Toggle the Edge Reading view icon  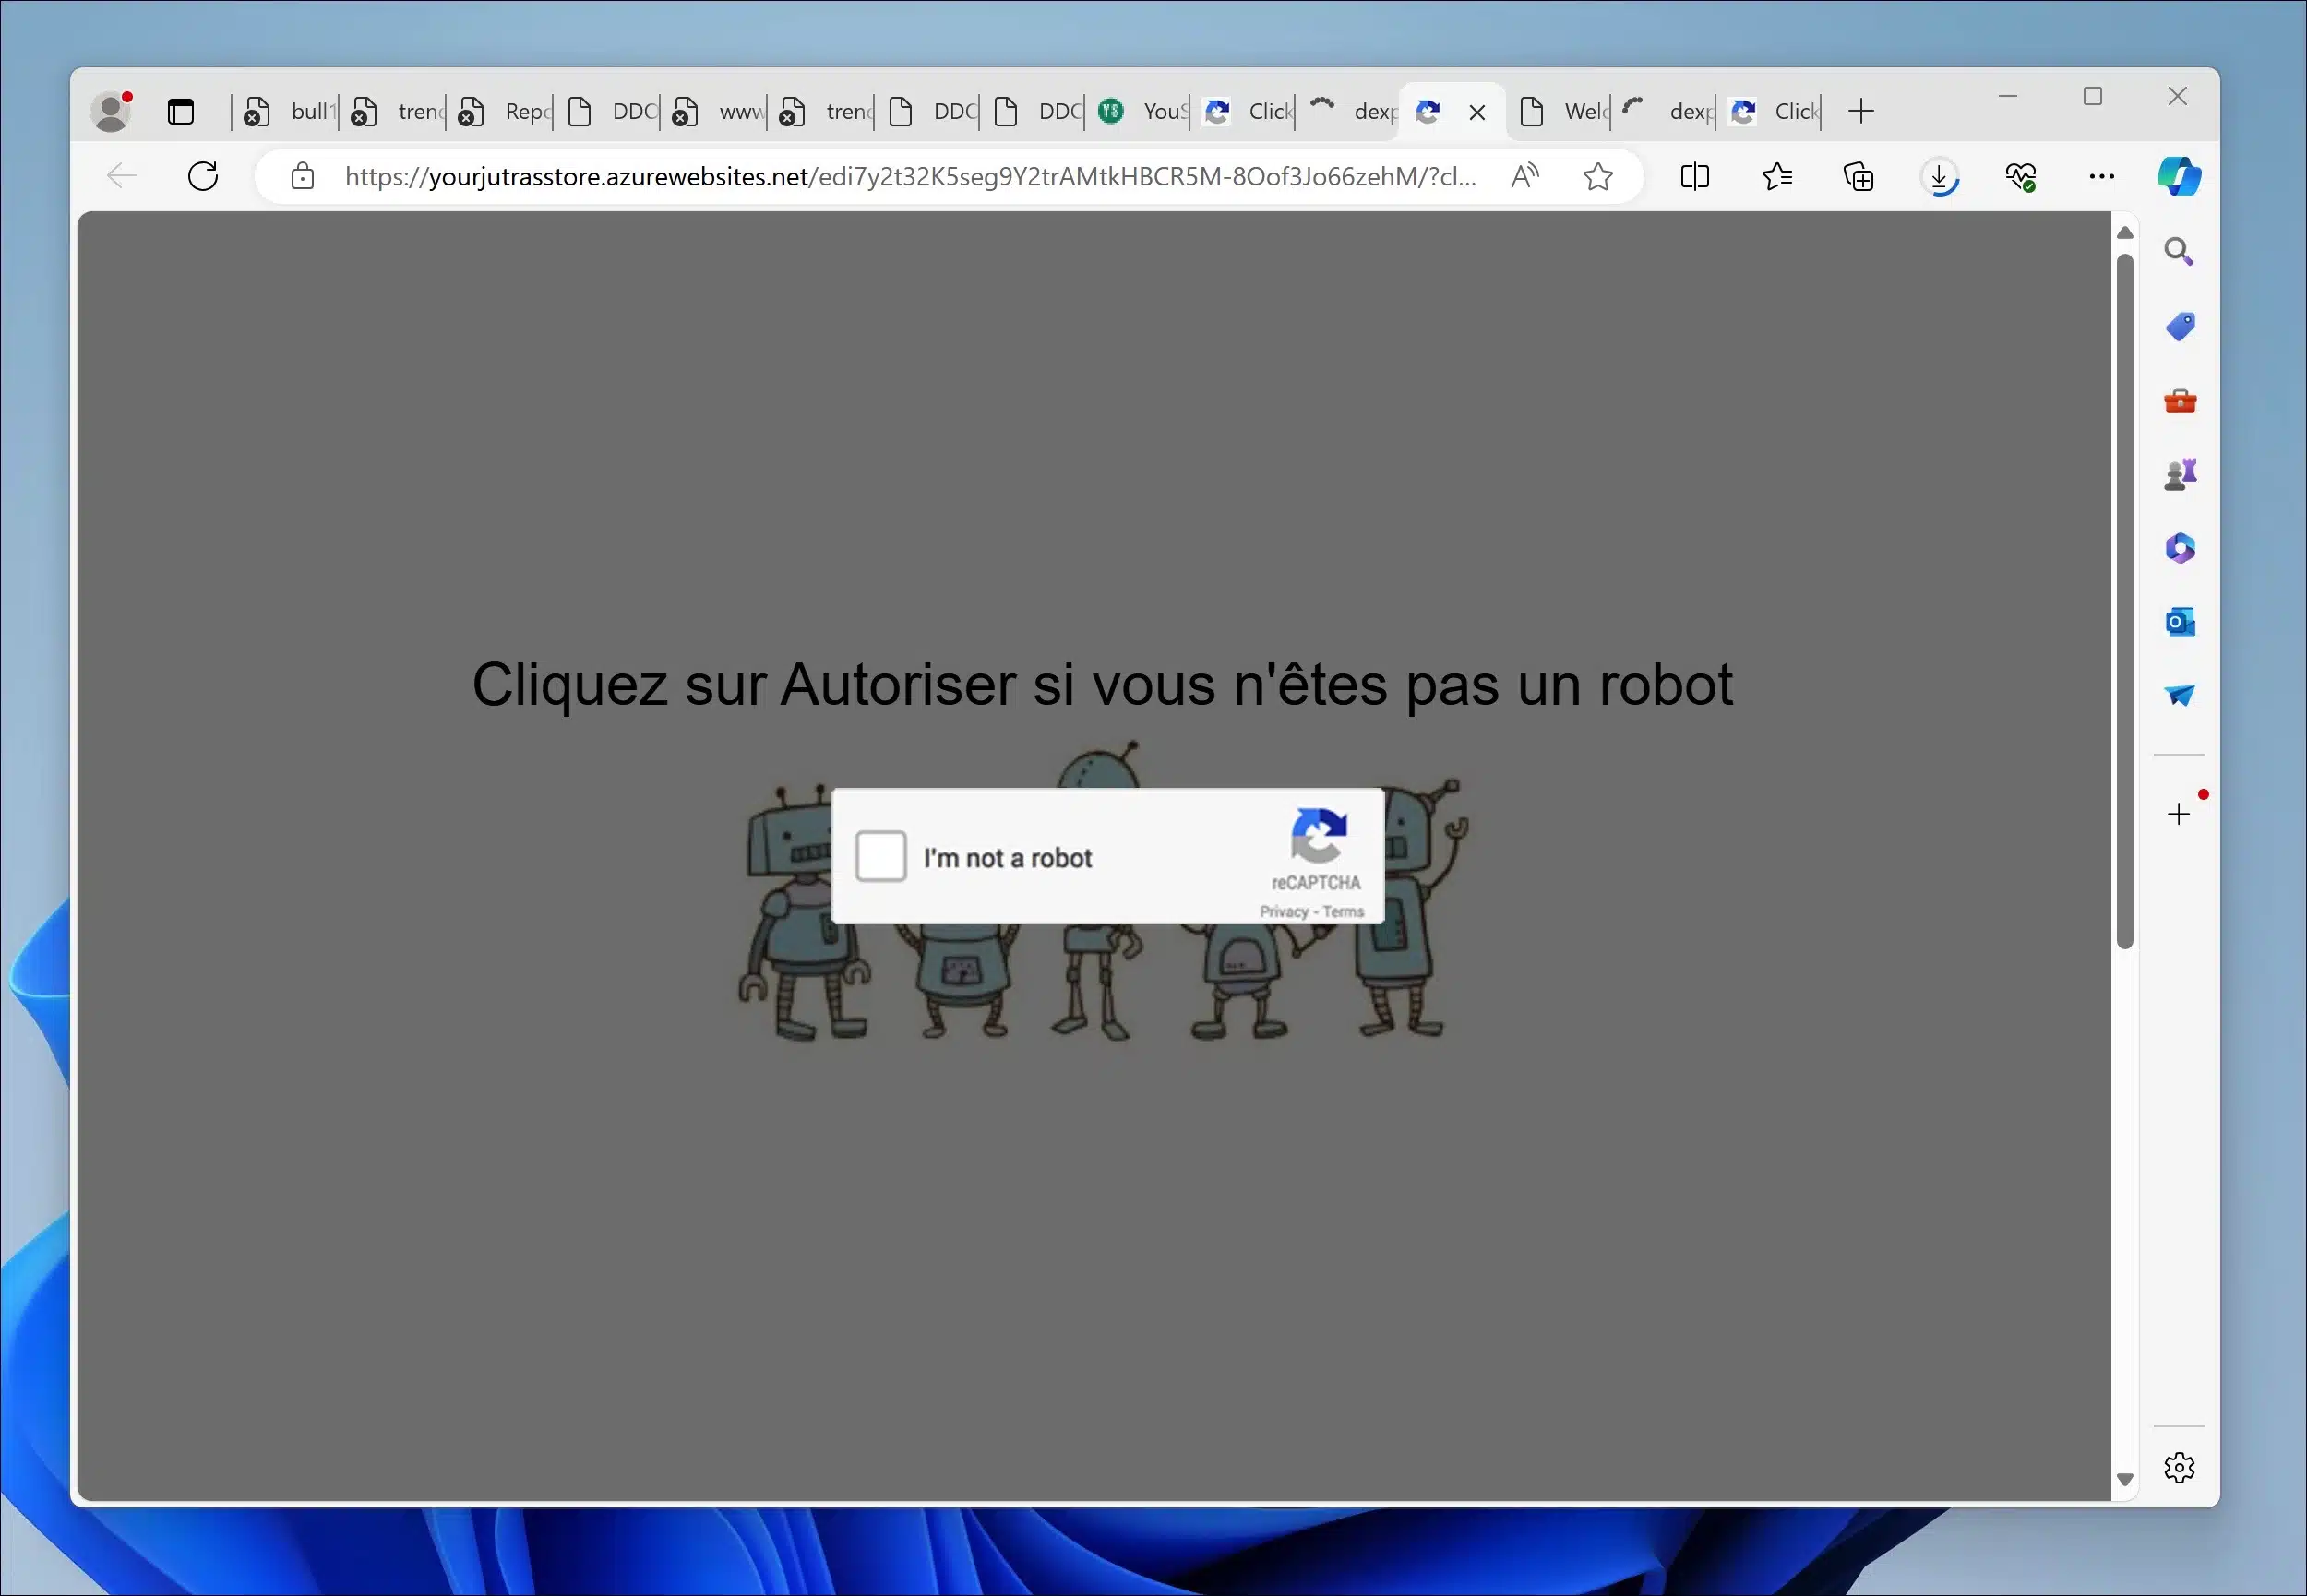pyautogui.click(x=1693, y=177)
